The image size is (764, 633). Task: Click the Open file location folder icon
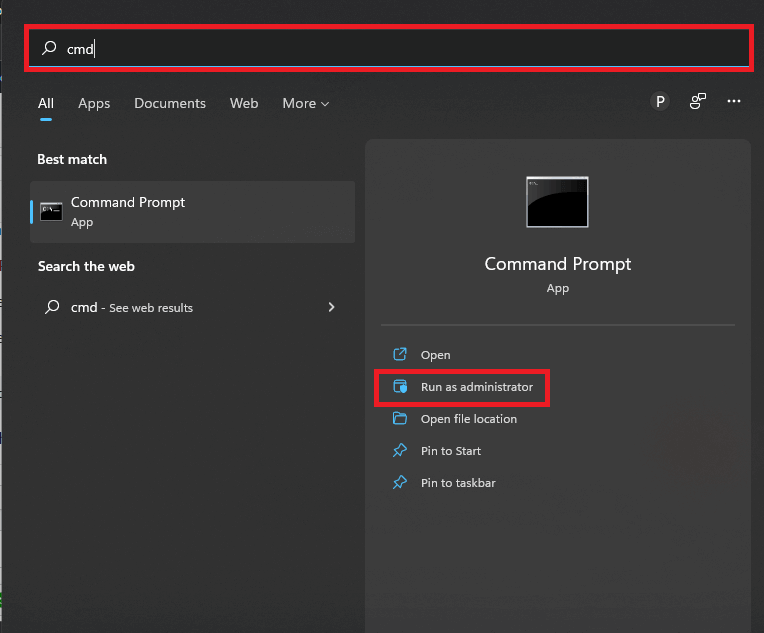click(400, 419)
